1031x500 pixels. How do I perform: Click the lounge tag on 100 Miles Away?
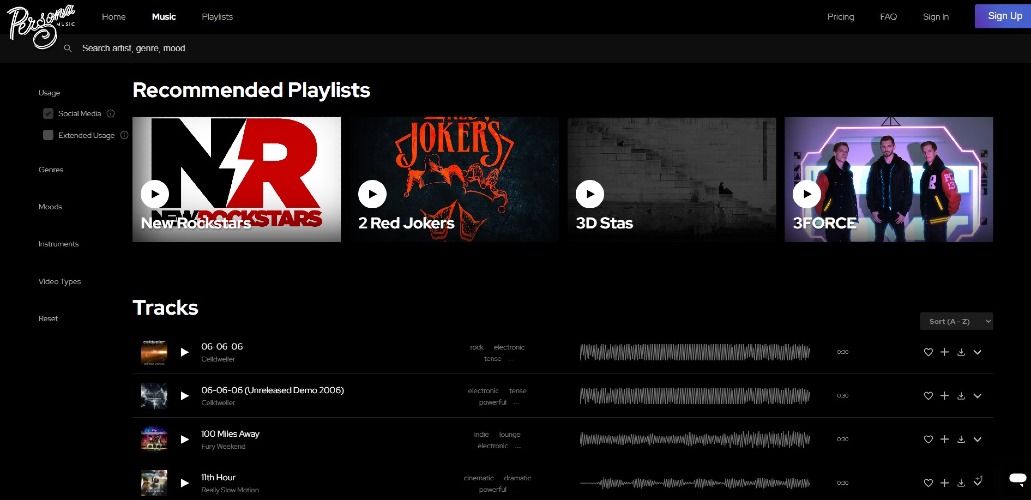point(510,435)
